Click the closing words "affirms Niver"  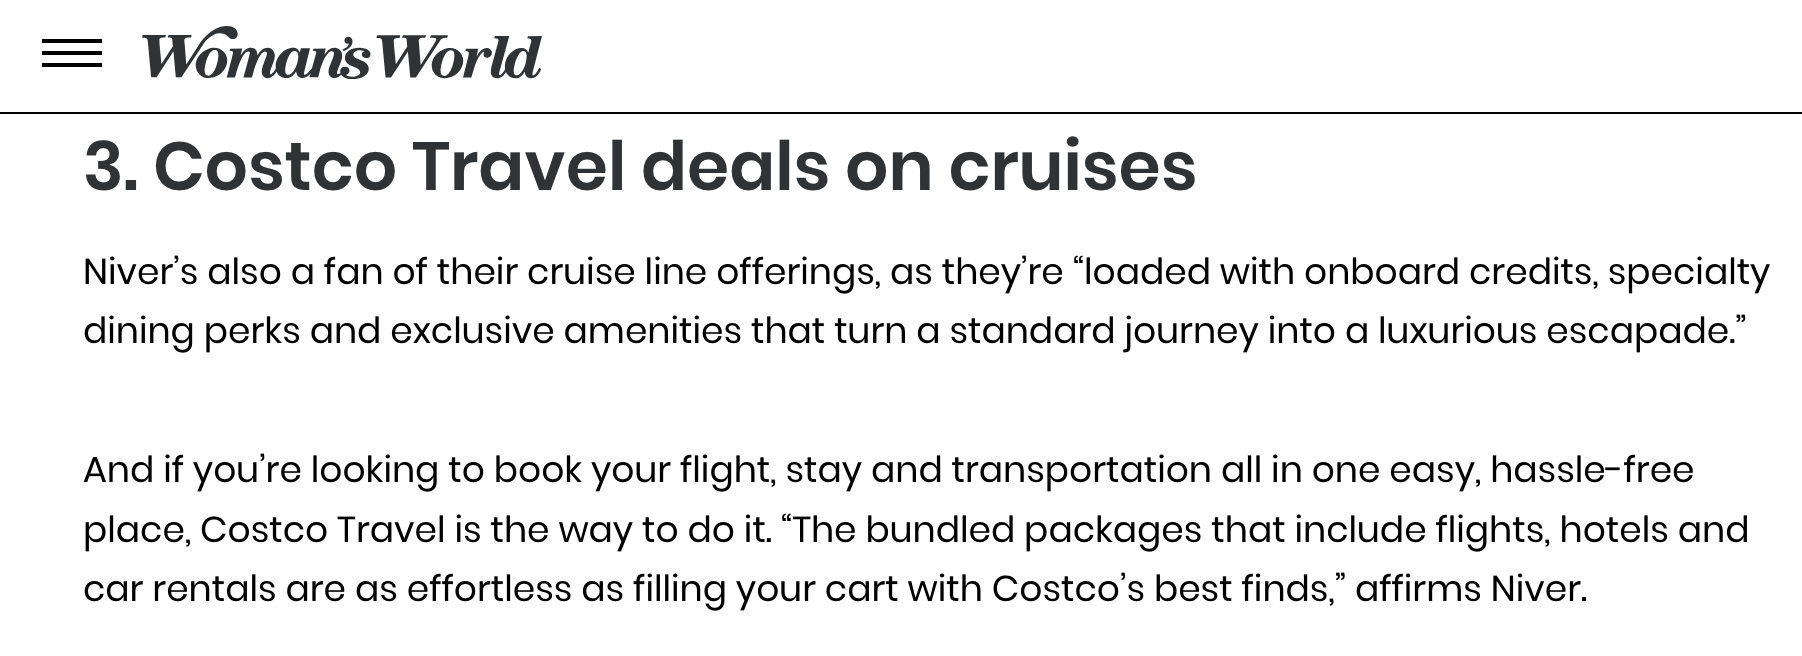coord(1468,588)
